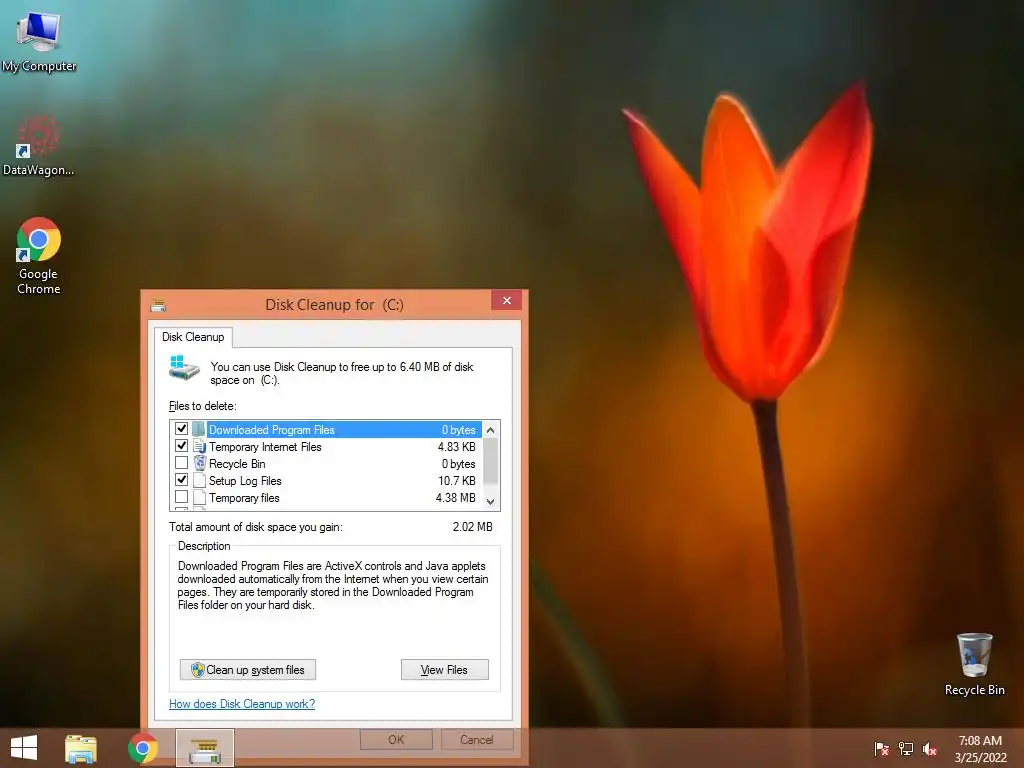
Task: Open the network tray icon
Action: tap(906, 748)
